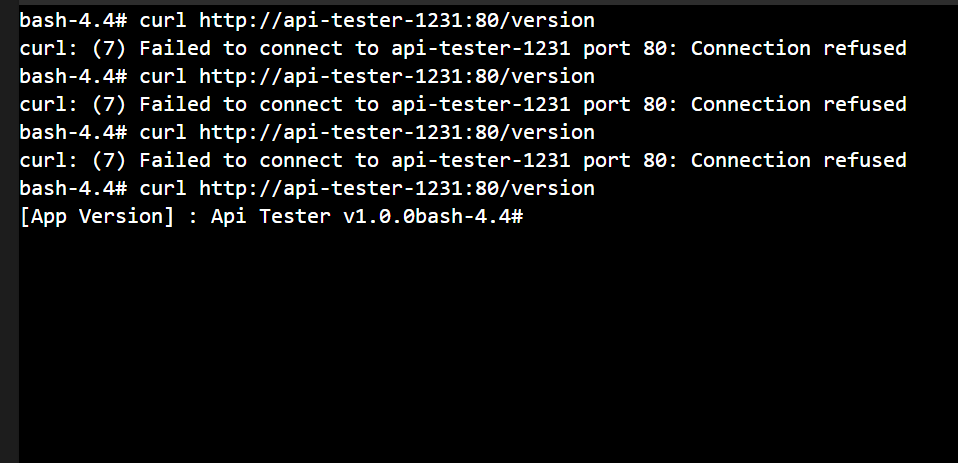This screenshot has height=463, width=958.
Task: Click Connection refused in the third error line
Action: tap(799, 160)
